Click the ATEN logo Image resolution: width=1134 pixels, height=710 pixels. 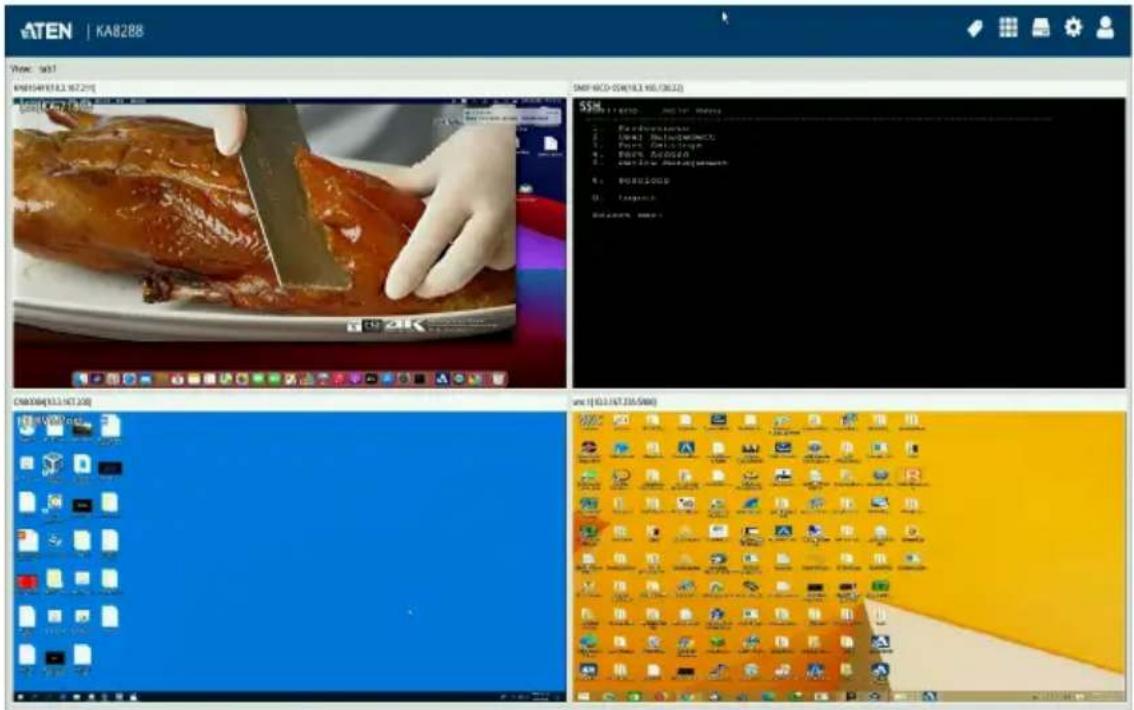pos(47,30)
